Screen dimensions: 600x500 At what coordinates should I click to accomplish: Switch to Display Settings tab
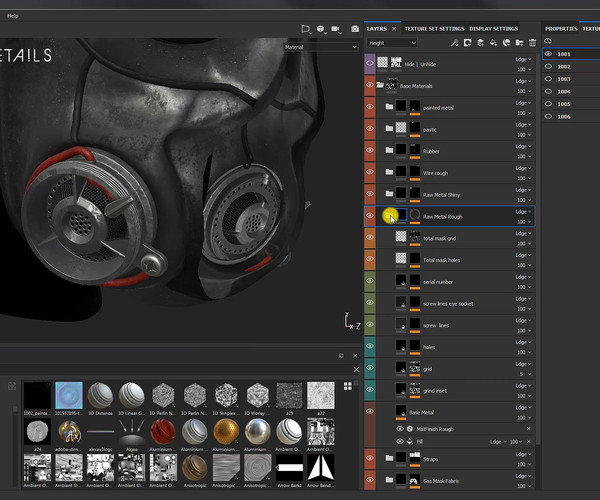494,29
